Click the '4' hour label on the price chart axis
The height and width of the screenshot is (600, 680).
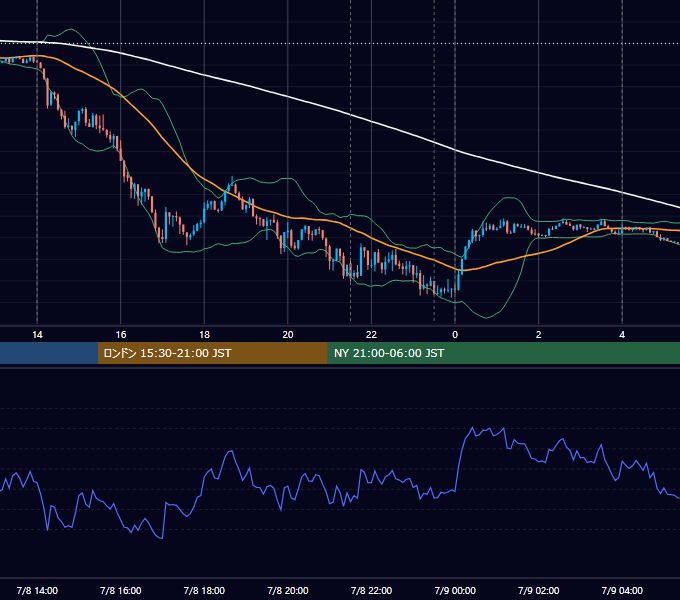click(x=622, y=335)
